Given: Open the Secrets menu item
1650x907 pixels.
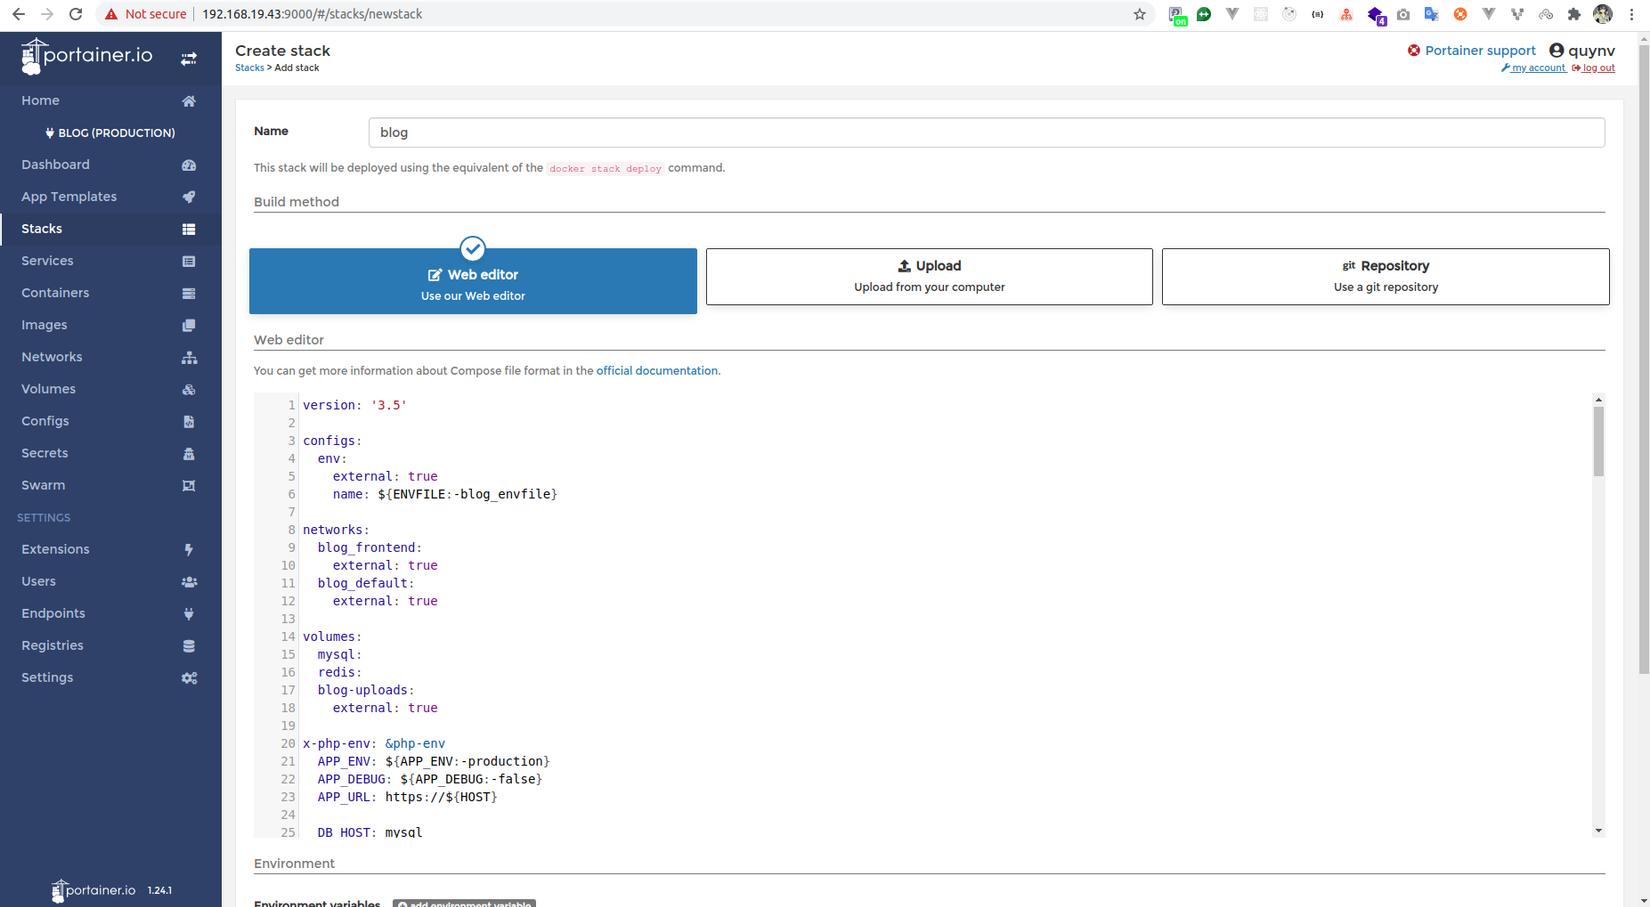Looking at the screenshot, I should tap(45, 453).
